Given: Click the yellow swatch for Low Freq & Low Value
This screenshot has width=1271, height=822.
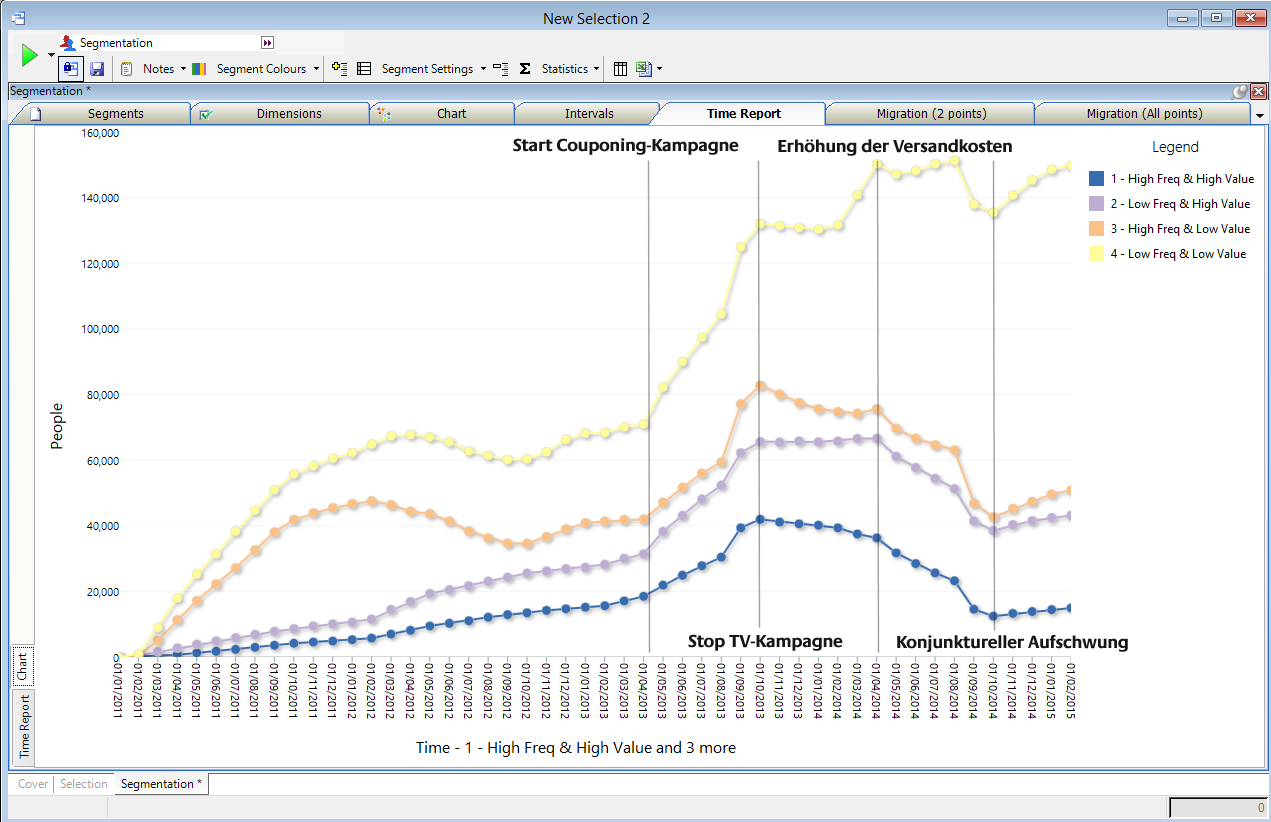Looking at the screenshot, I should [x=1096, y=254].
